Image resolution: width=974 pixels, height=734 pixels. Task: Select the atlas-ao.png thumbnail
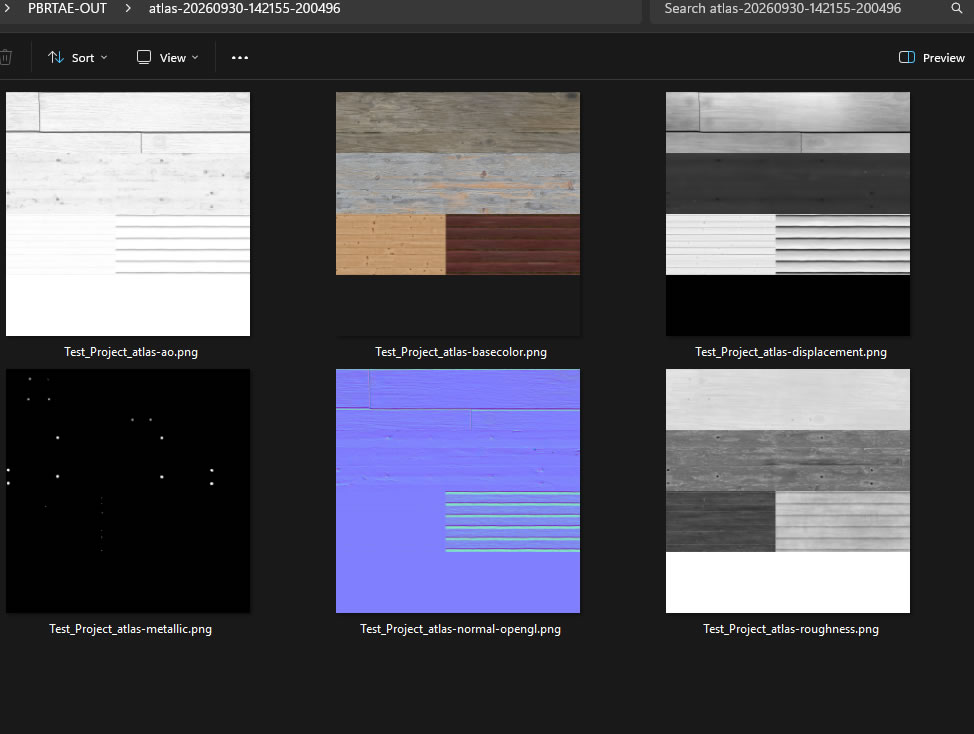coord(128,214)
